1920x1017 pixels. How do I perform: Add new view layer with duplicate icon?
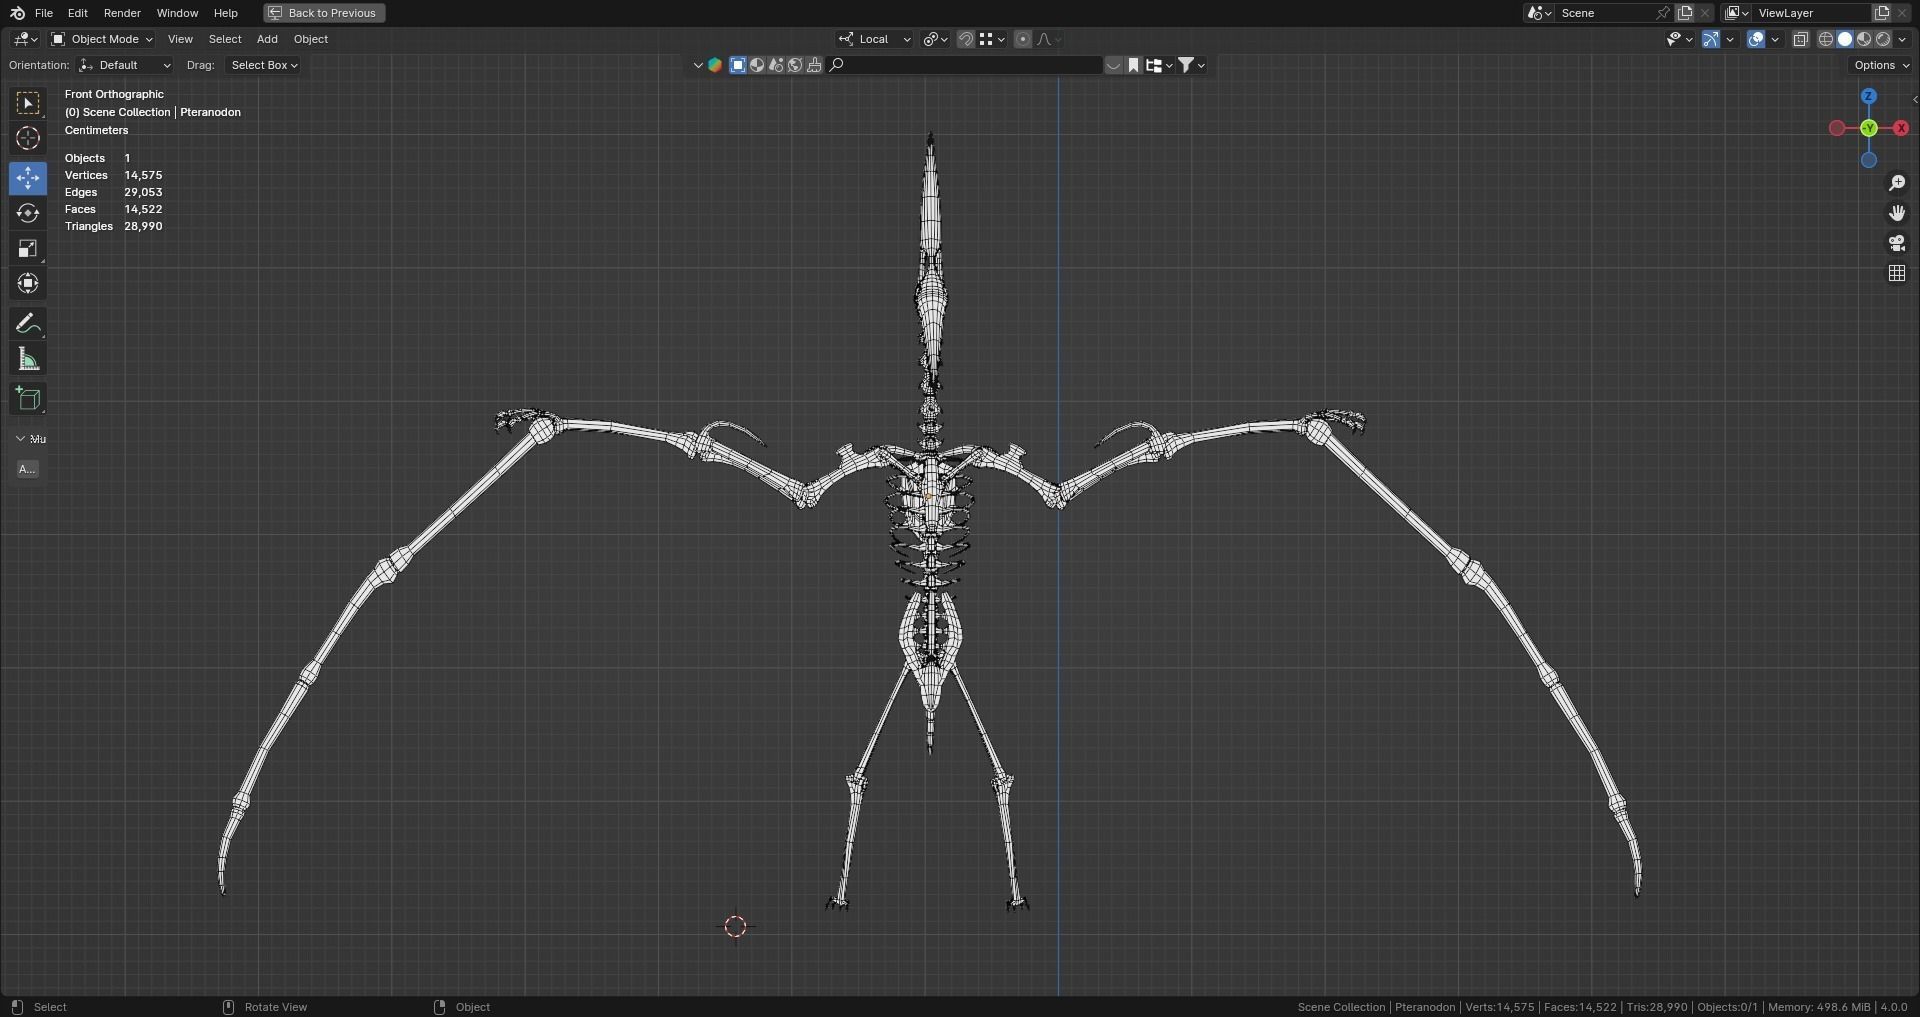[1881, 13]
